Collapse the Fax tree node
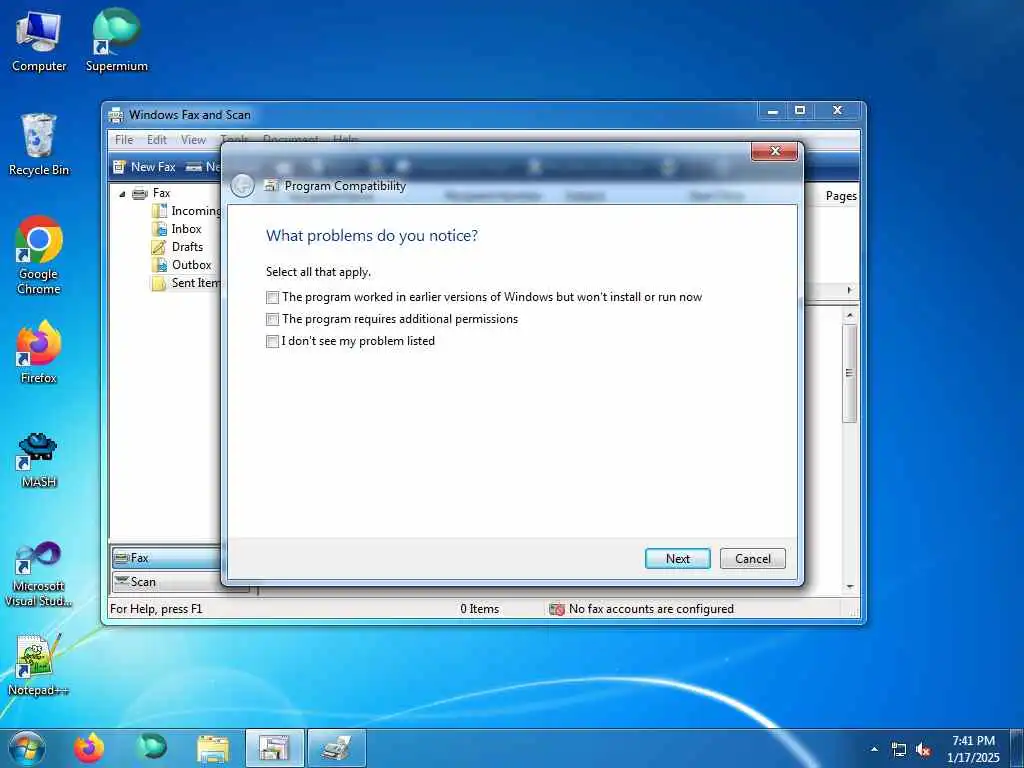The image size is (1024, 768). click(122, 194)
